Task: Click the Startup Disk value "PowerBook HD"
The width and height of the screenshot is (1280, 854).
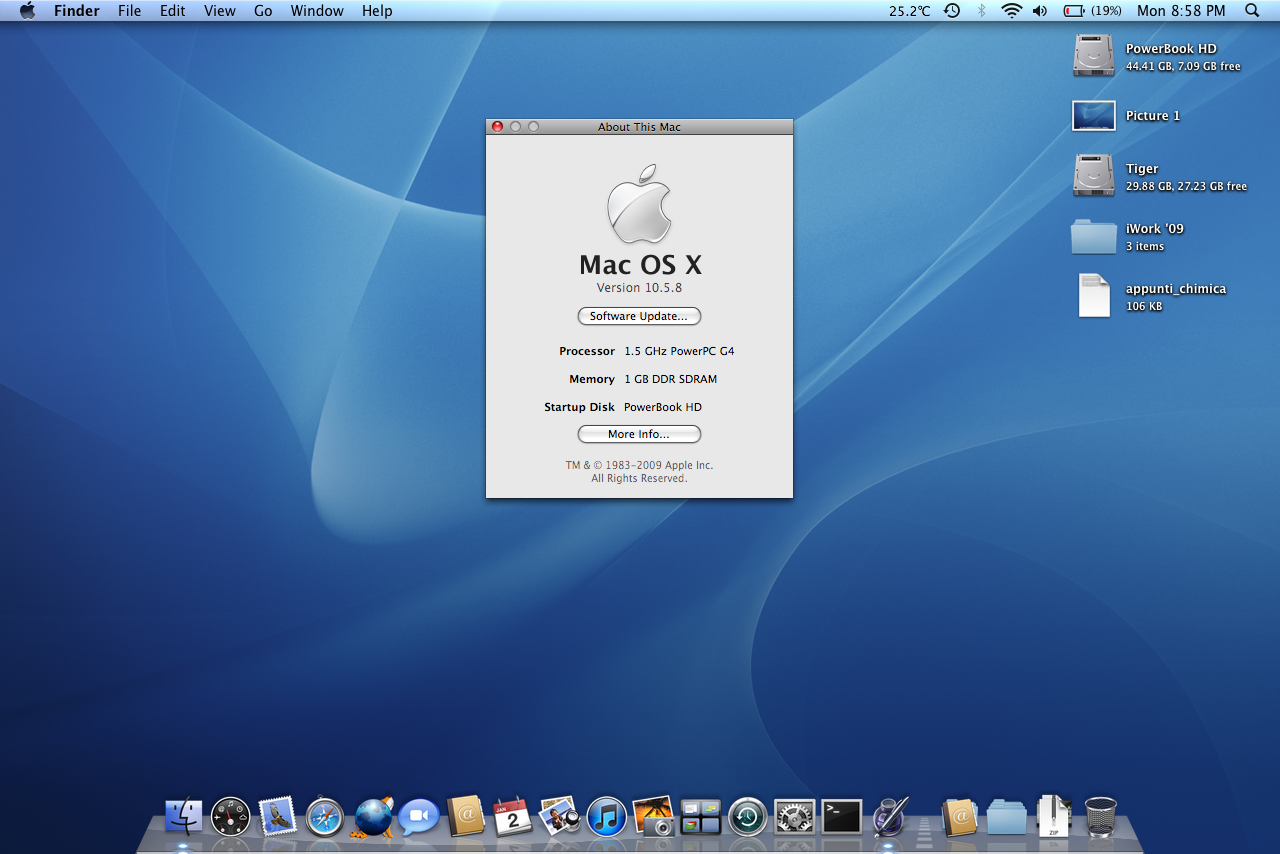Action: click(663, 407)
